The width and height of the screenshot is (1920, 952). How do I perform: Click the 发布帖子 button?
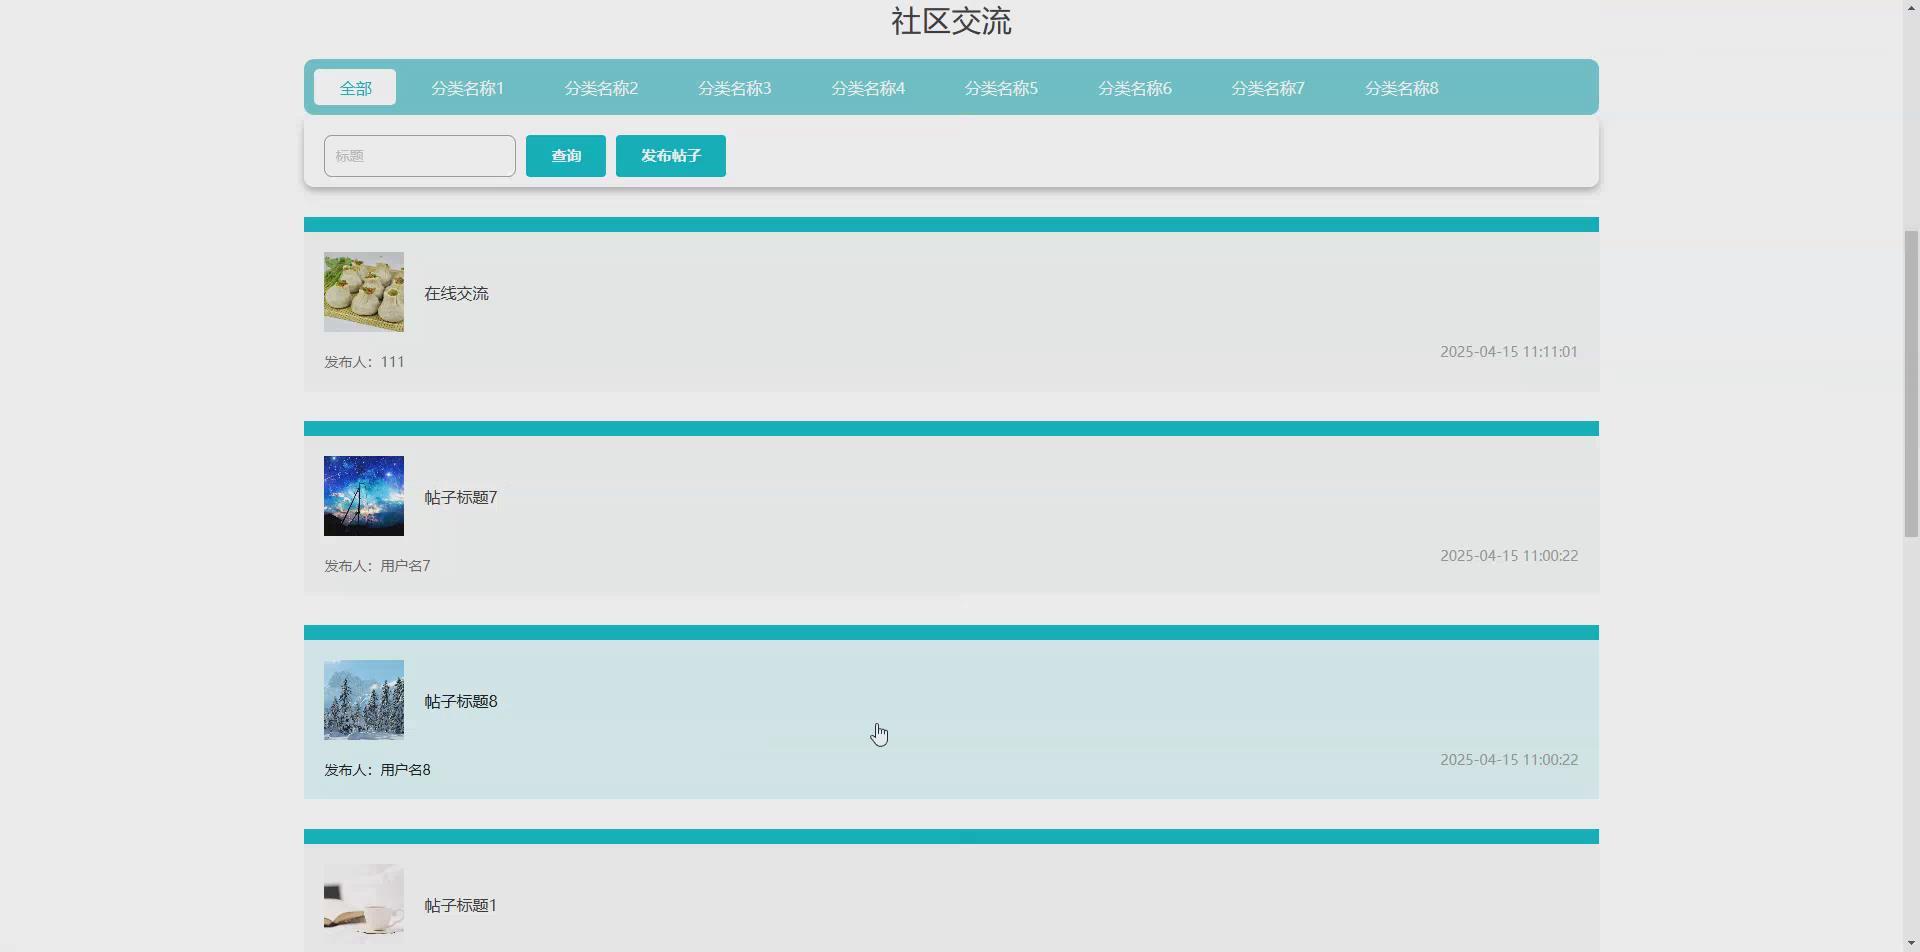point(671,156)
